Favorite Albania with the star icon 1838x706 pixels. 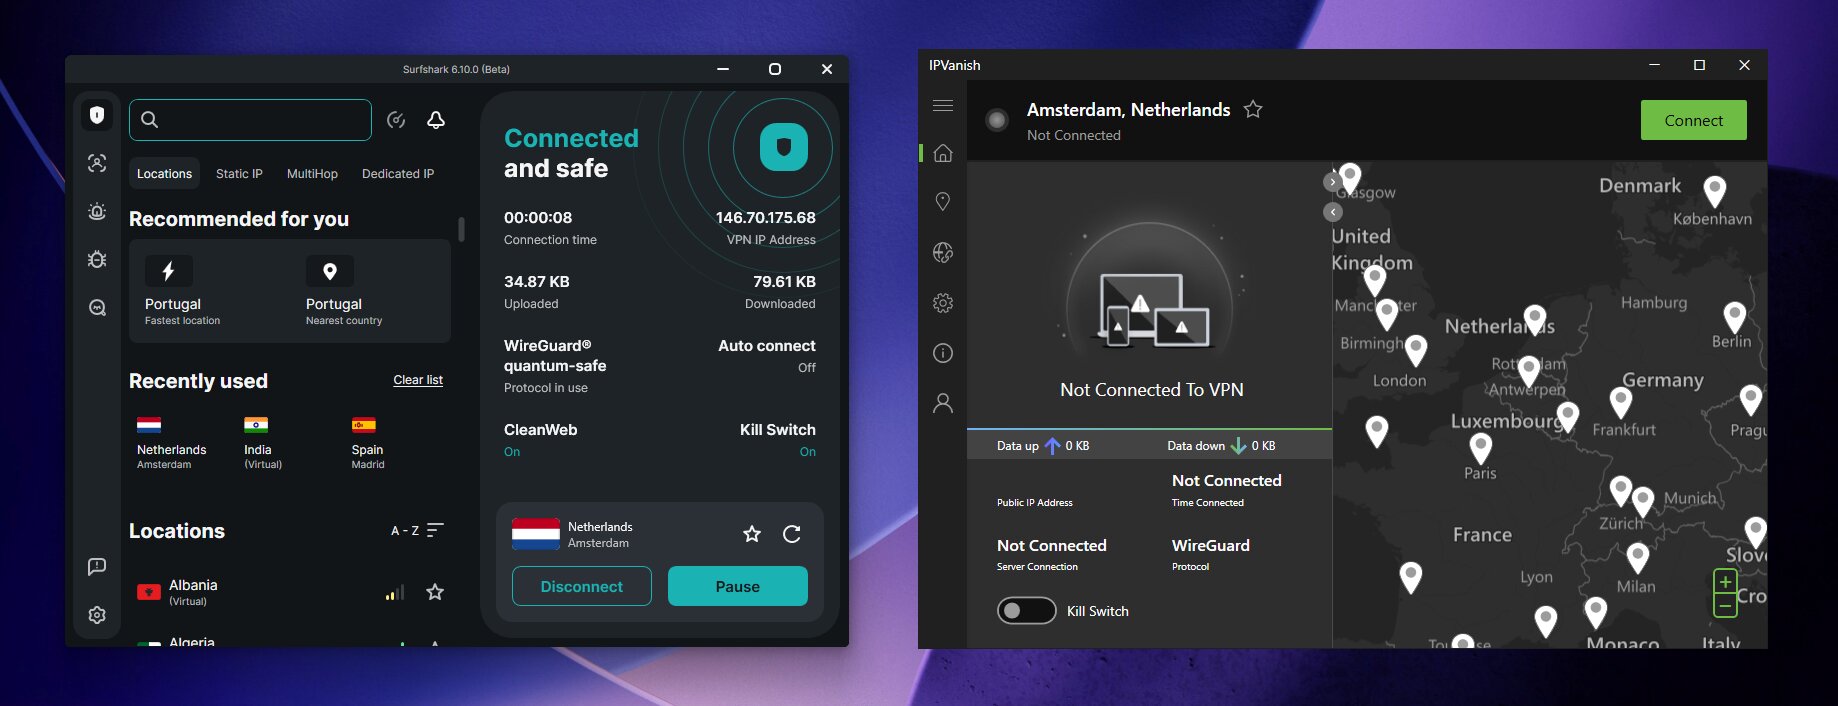tap(435, 592)
